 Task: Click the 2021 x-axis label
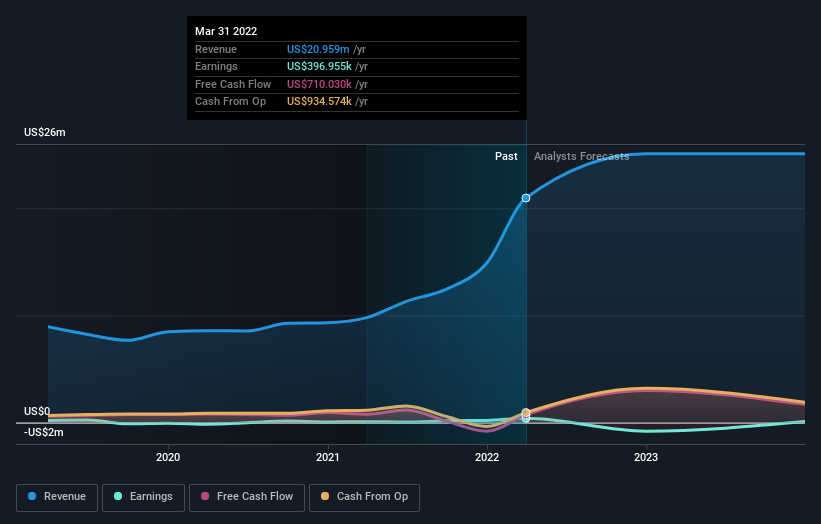coord(328,457)
